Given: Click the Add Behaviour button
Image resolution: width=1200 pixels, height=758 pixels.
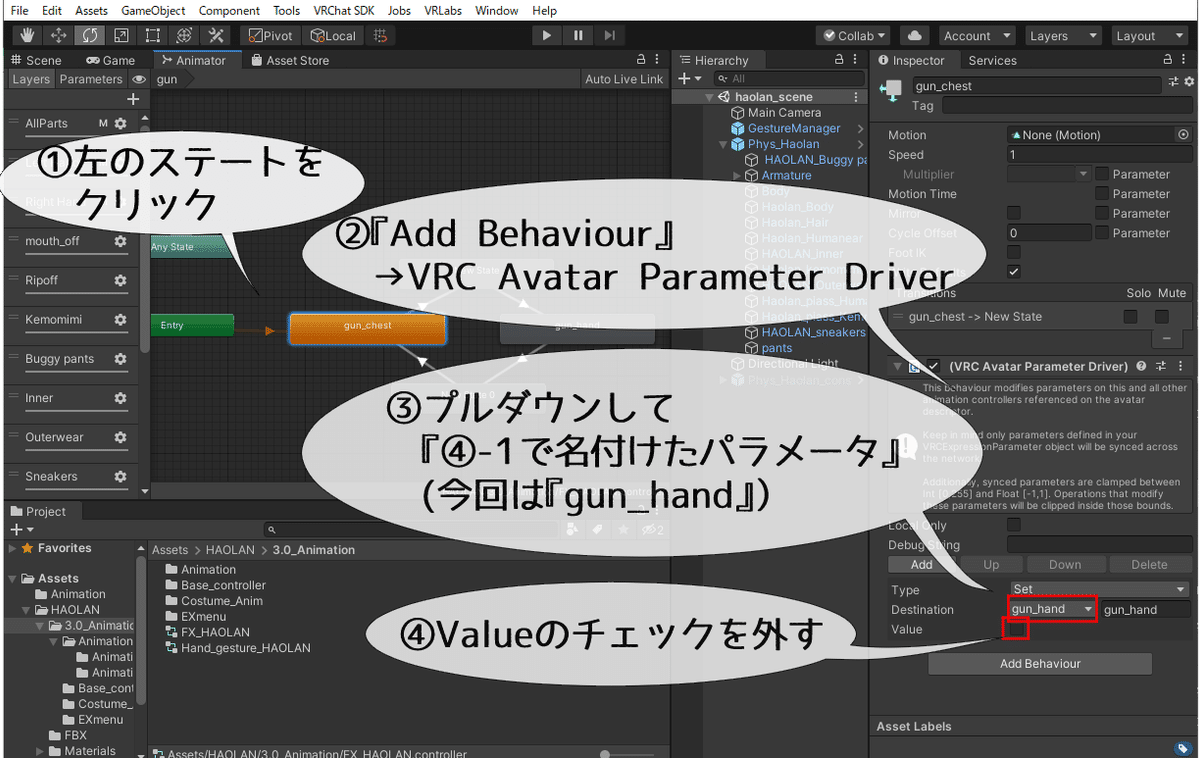Looking at the screenshot, I should (x=1040, y=664).
